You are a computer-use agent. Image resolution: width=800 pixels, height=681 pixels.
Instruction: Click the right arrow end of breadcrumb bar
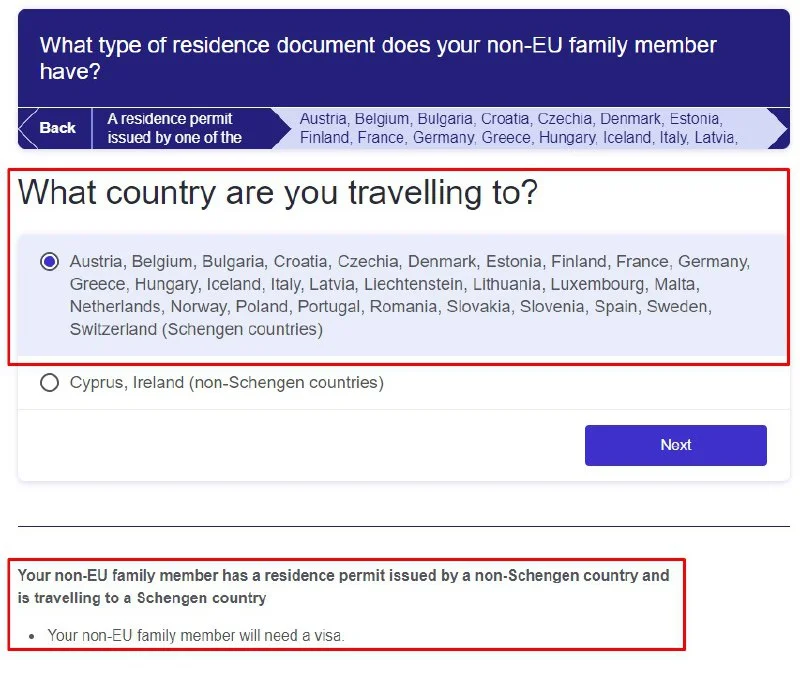click(778, 128)
